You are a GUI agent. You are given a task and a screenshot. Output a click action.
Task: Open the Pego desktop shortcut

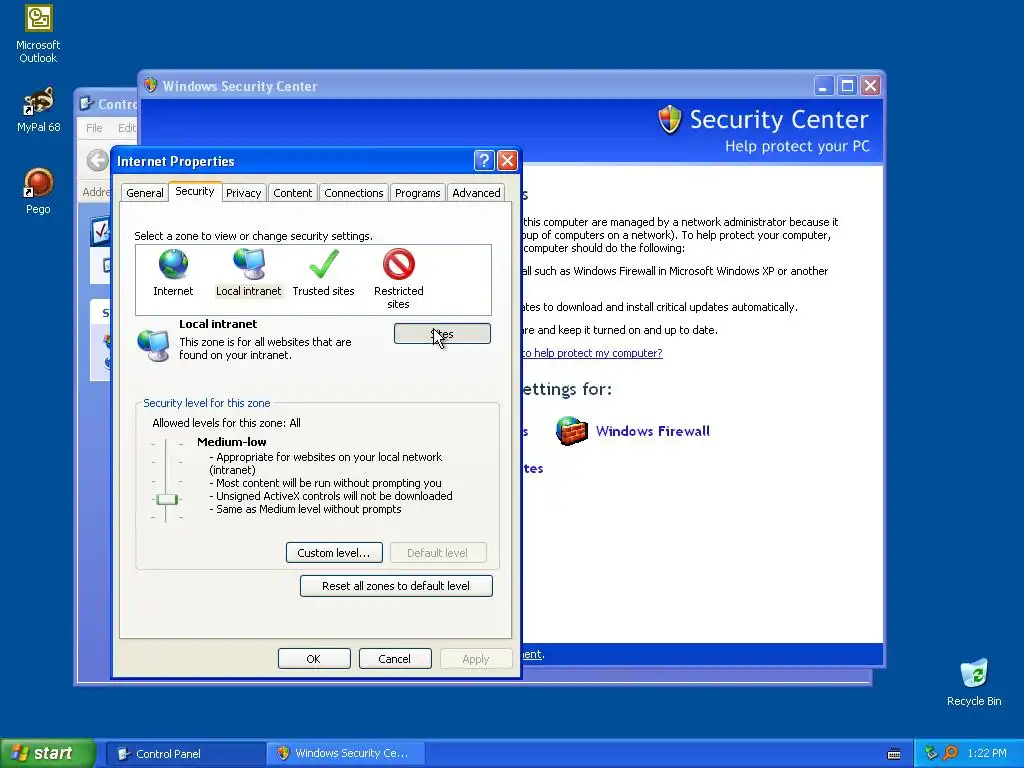[38, 183]
